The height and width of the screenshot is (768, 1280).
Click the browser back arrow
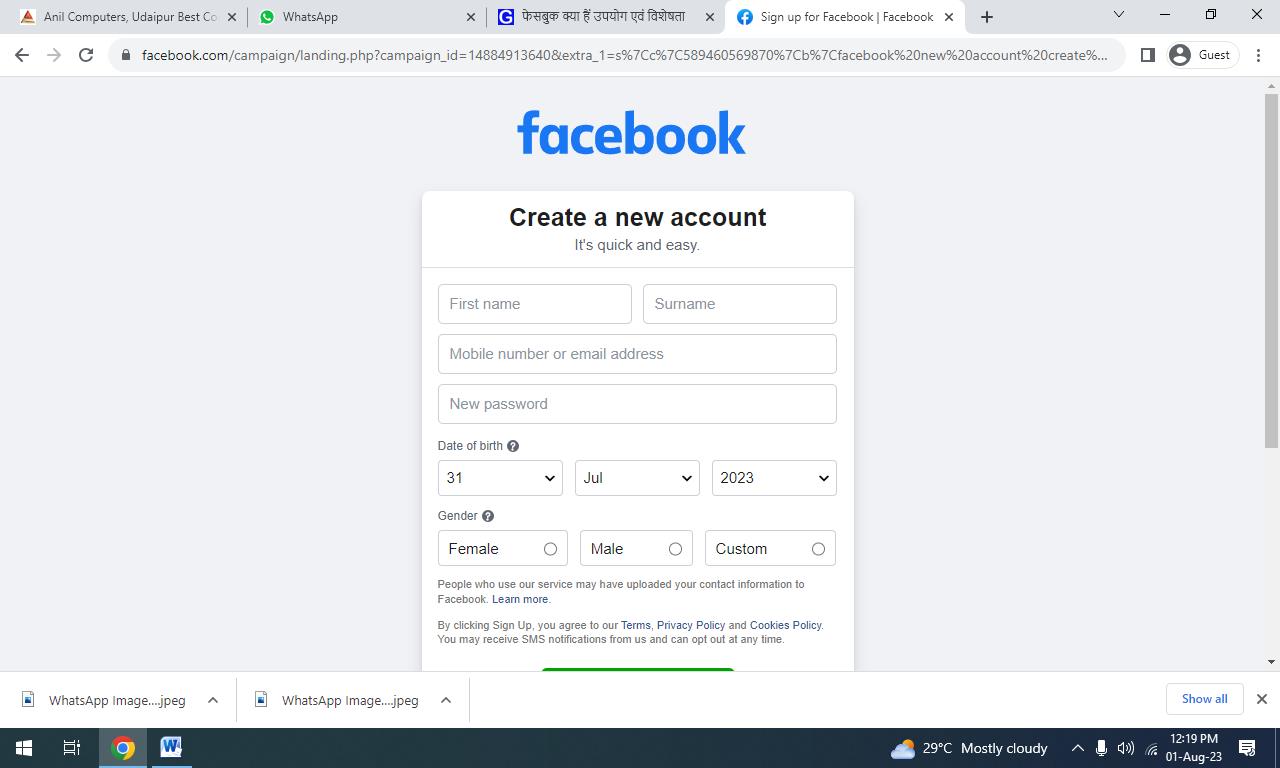[x=22, y=55]
